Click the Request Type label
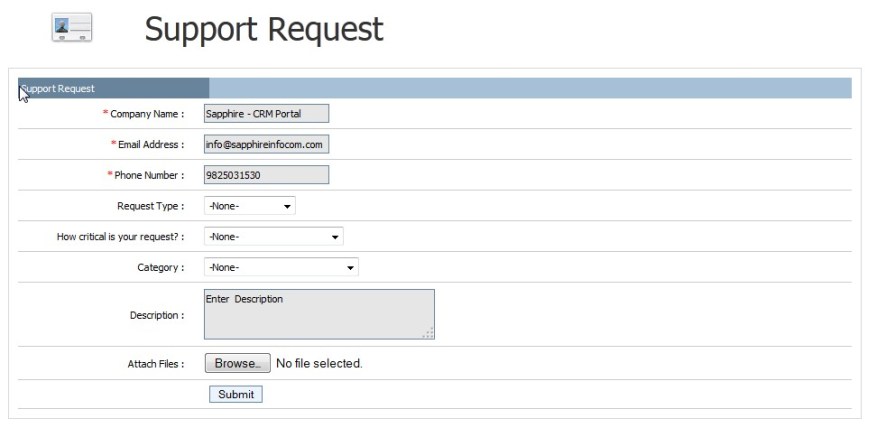886x428 pixels. tap(150, 206)
